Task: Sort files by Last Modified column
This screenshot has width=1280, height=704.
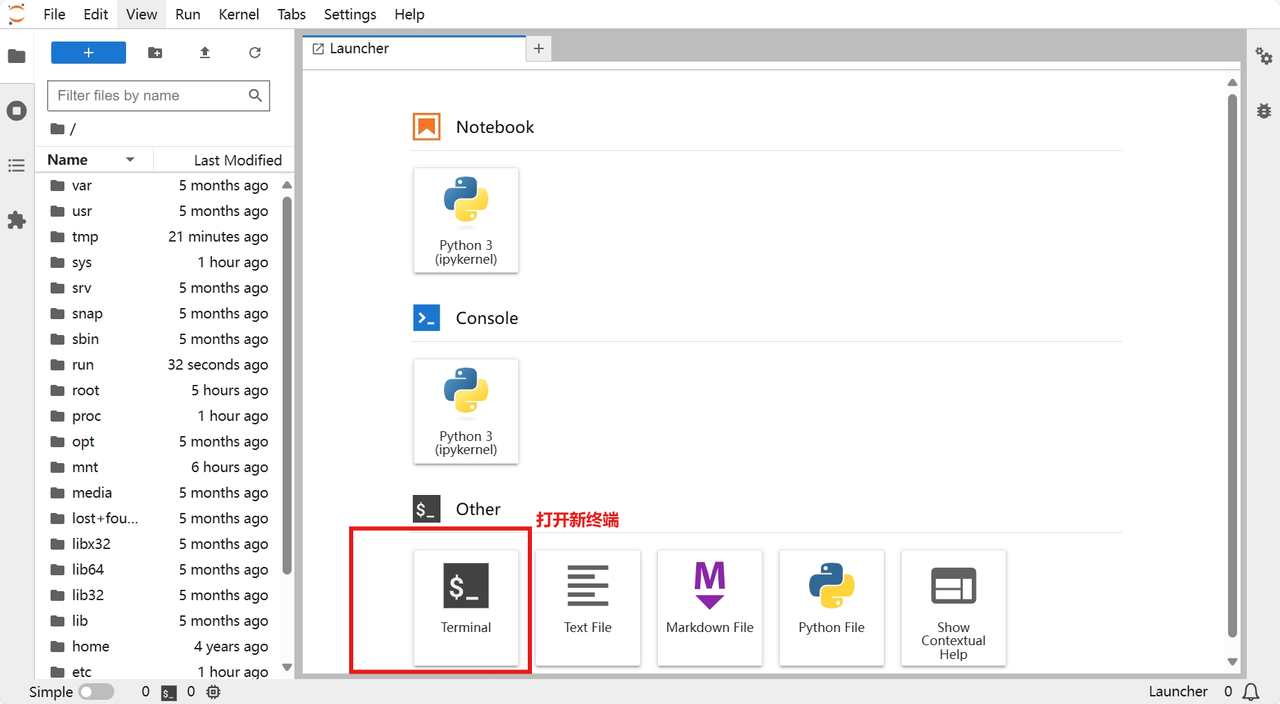Action: (x=237, y=160)
